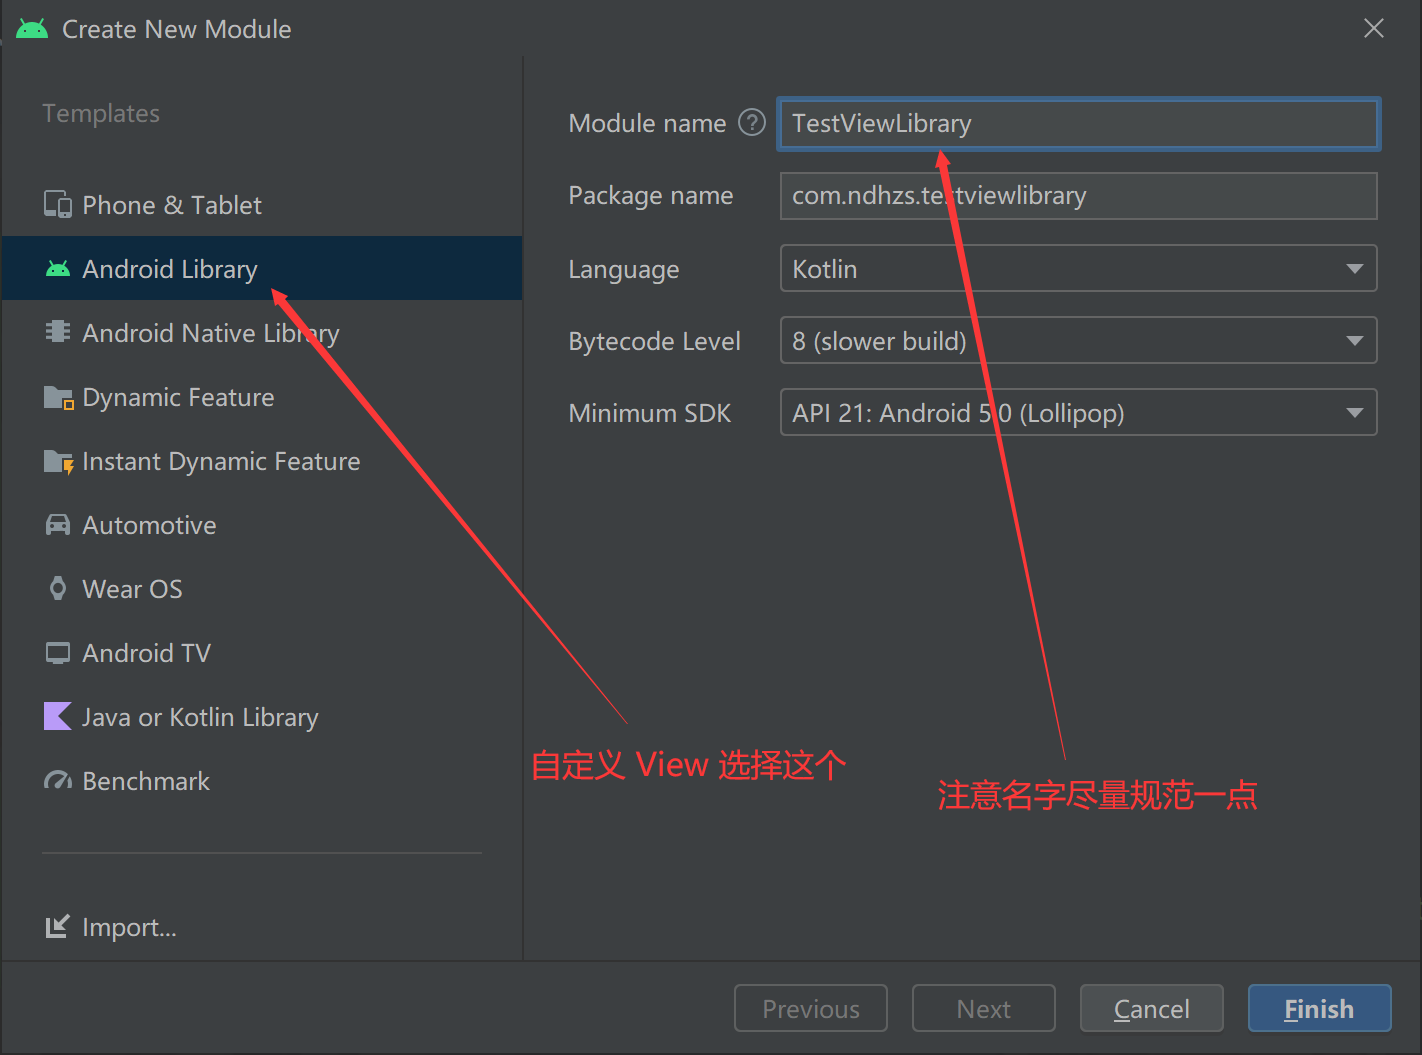Select the Phone & Tablet template
Image resolution: width=1422 pixels, height=1055 pixels.
[262, 205]
